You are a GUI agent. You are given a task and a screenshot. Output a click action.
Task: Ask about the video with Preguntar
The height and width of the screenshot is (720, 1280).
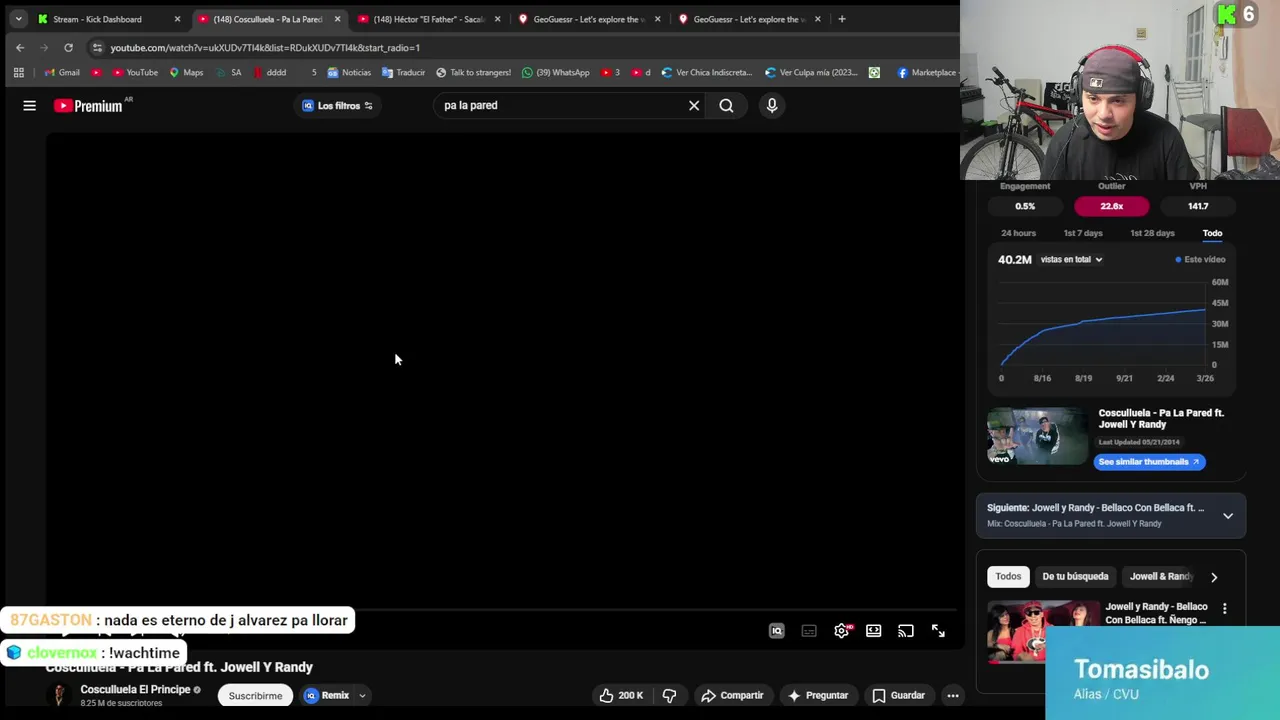pos(817,695)
